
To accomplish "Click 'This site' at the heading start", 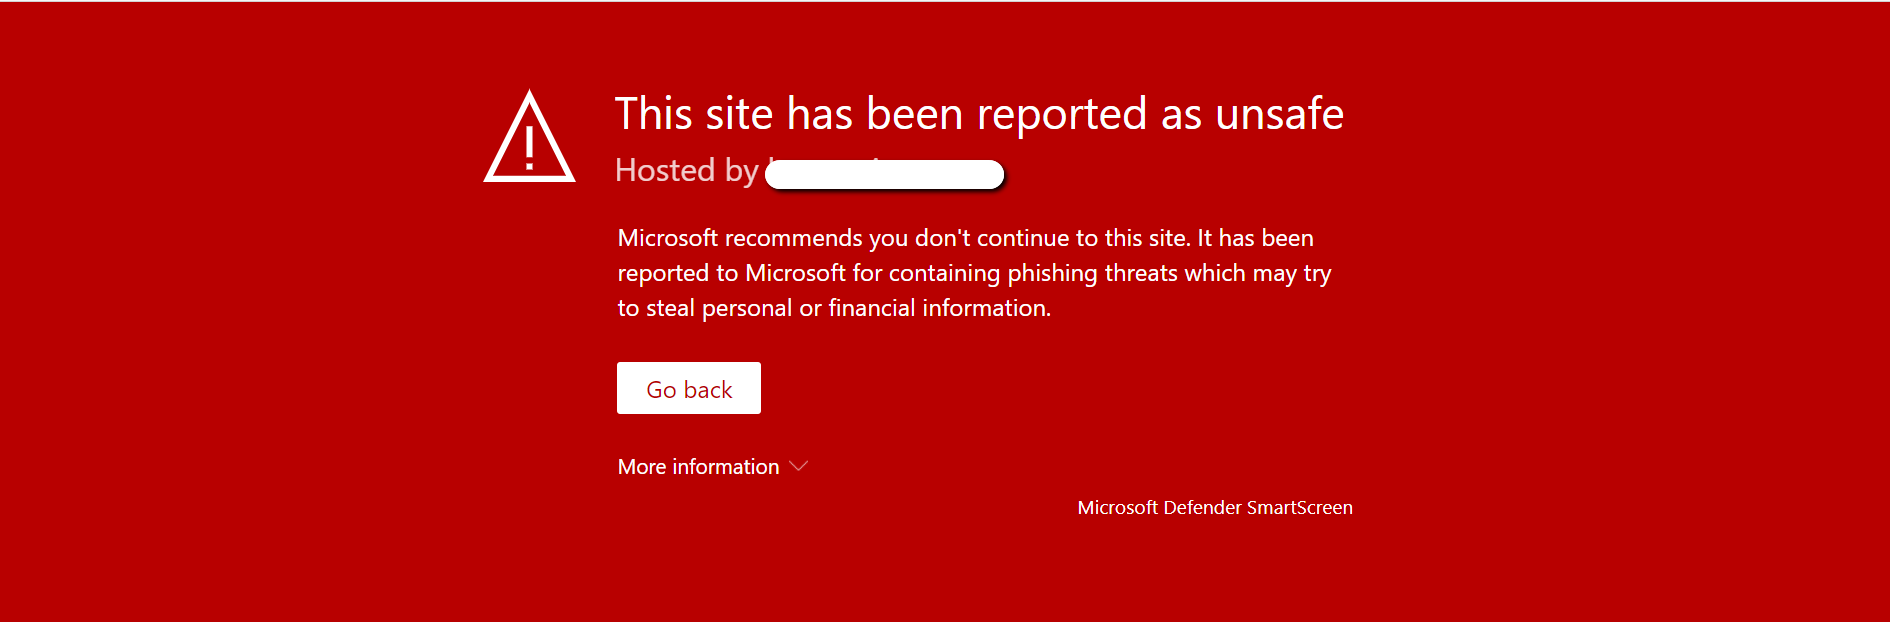I will coord(654,114).
